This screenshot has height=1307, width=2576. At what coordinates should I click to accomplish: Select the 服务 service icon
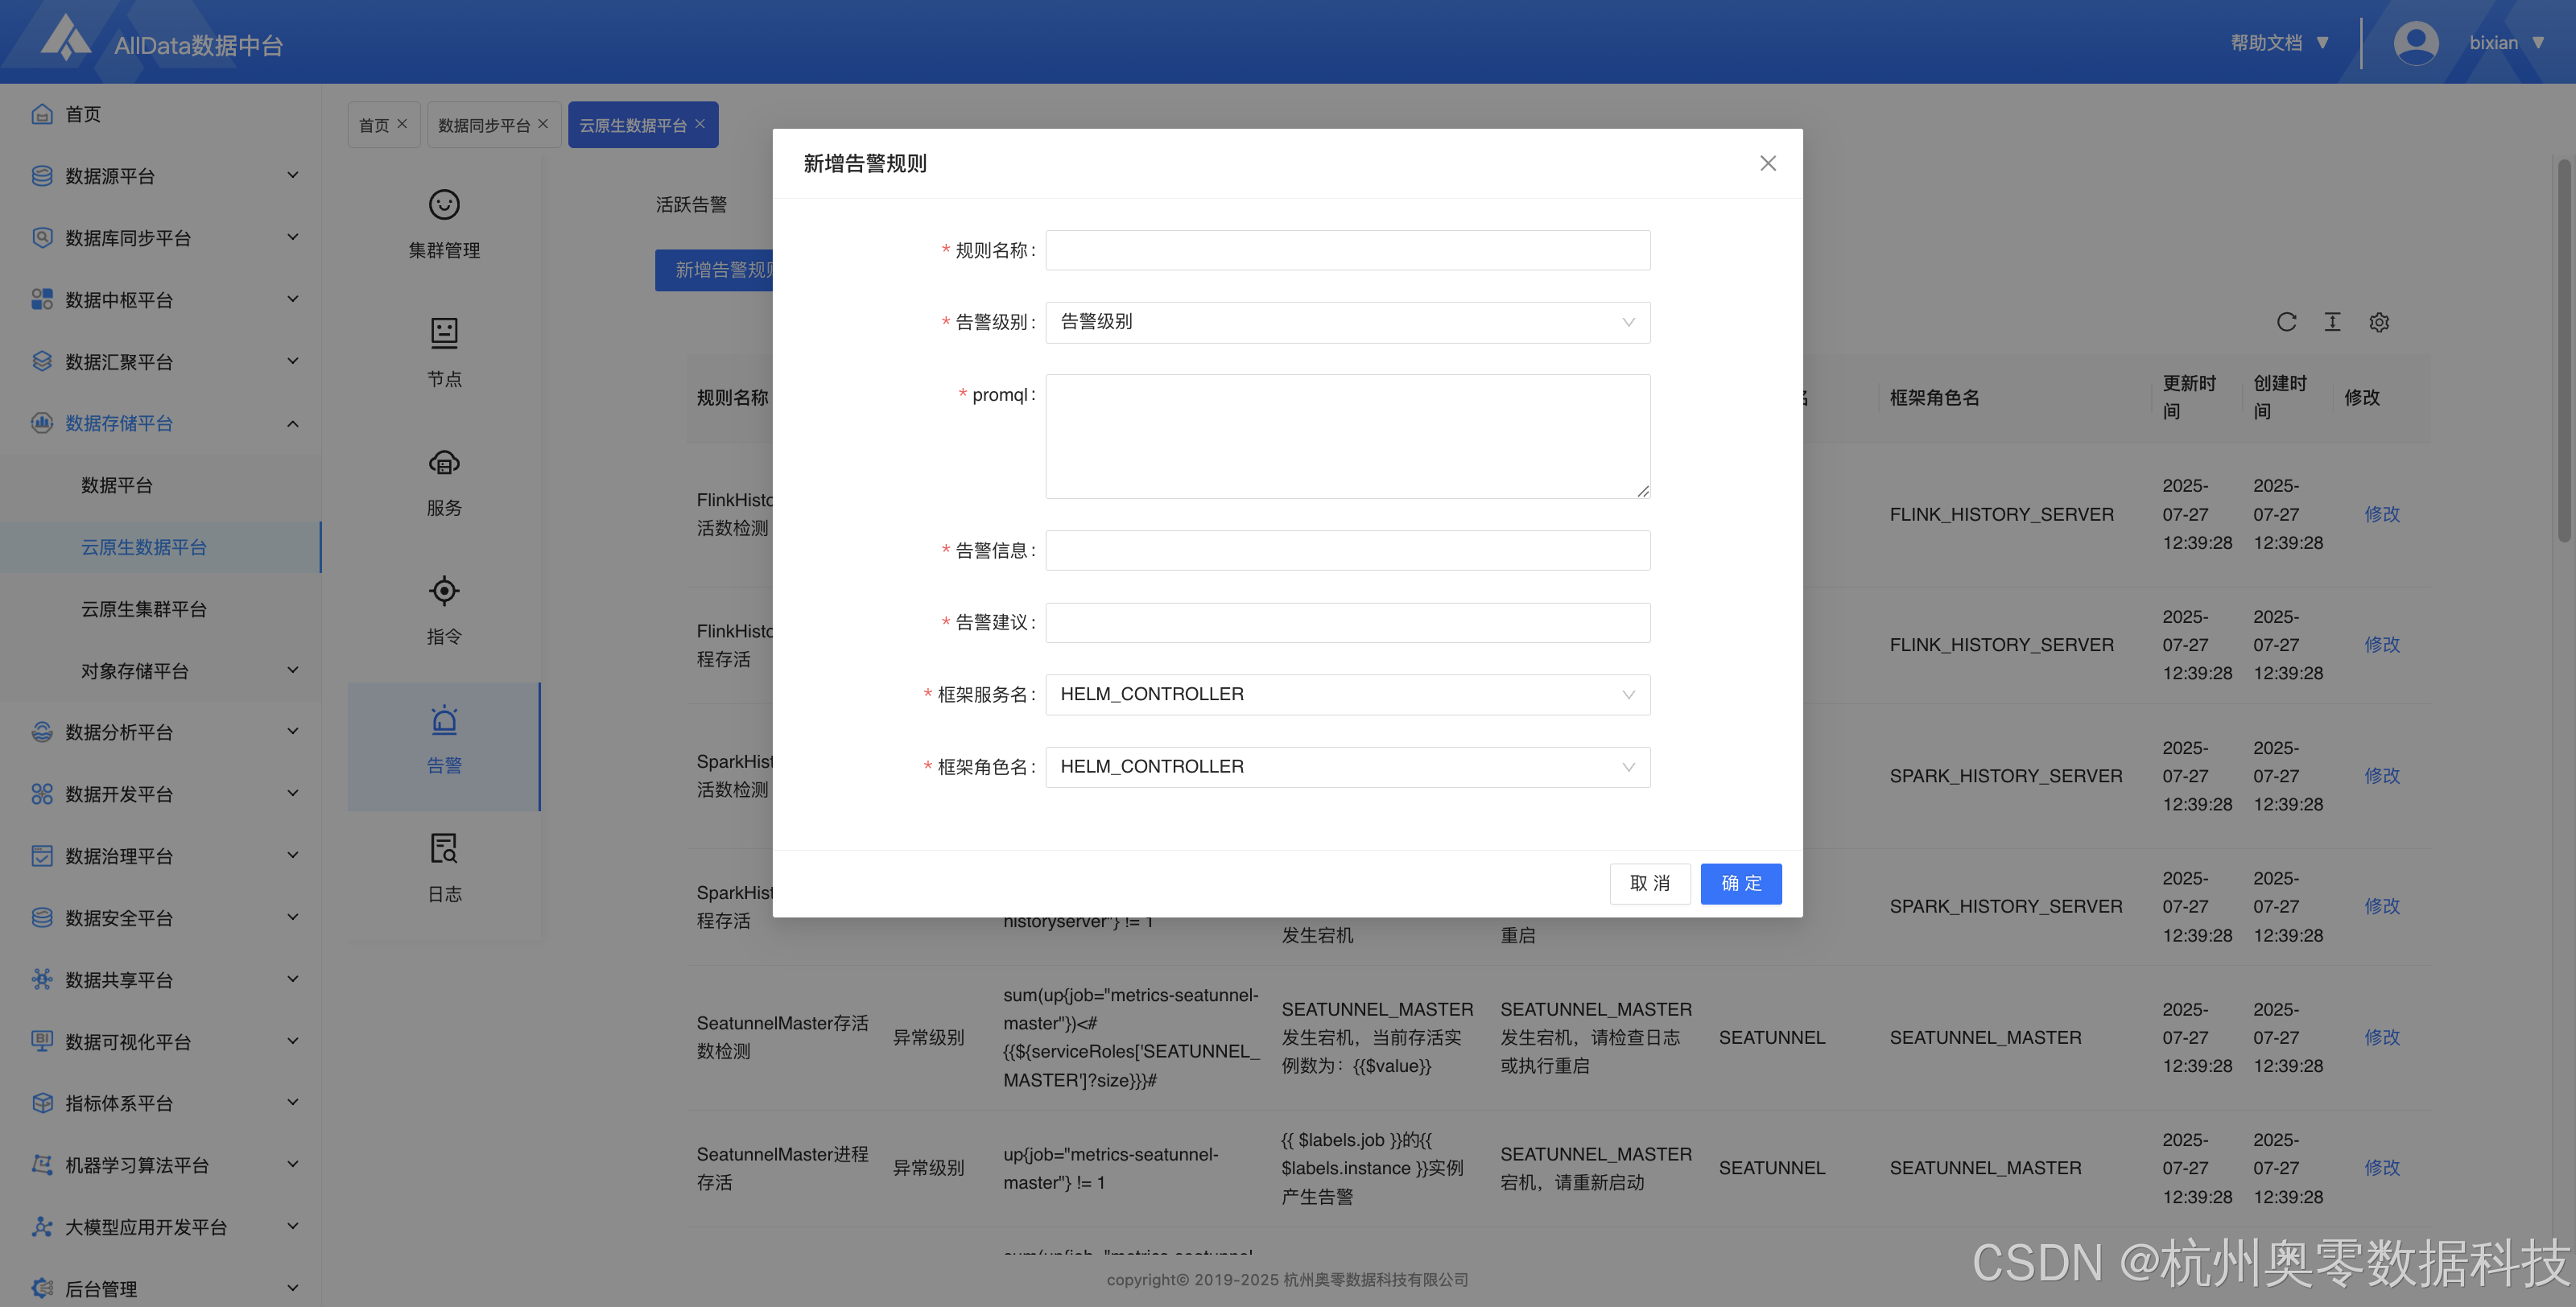tap(444, 463)
